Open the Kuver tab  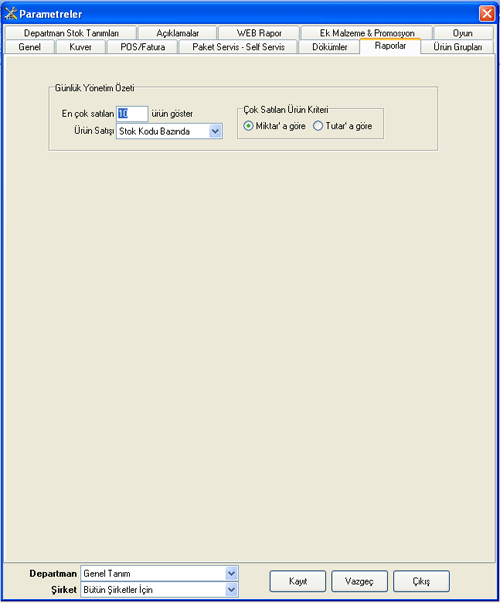point(80,47)
